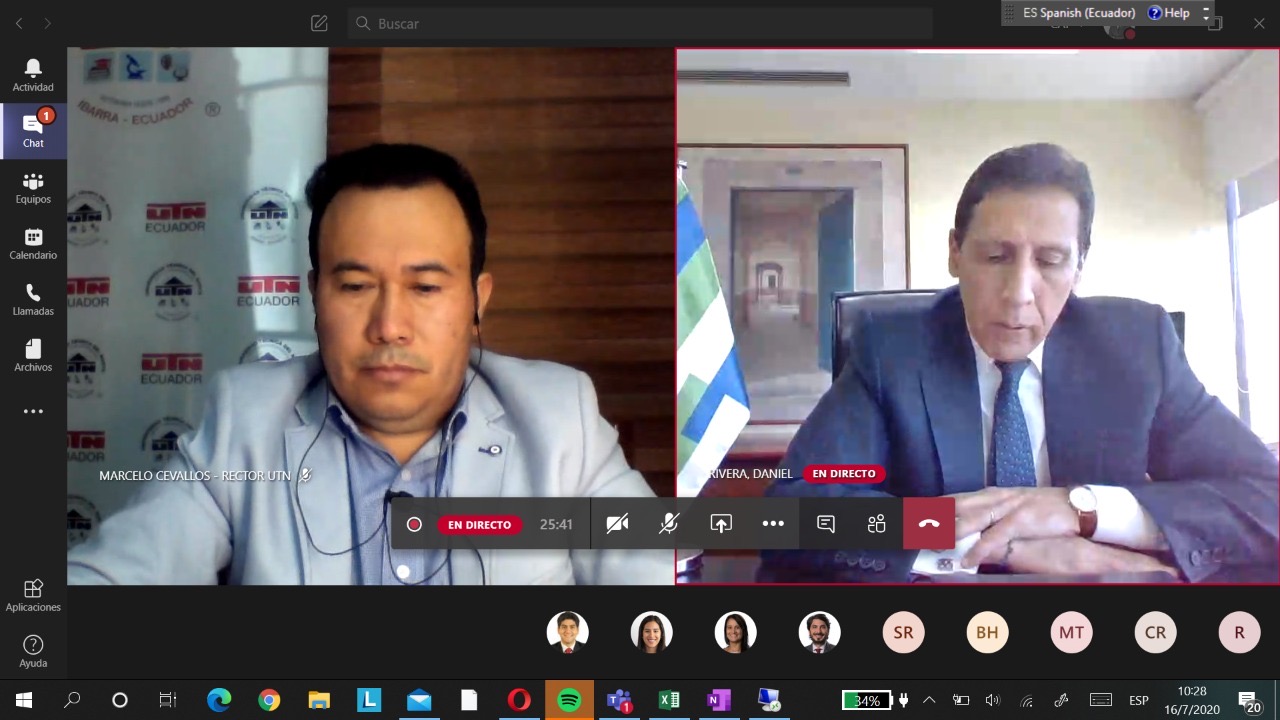Show hidden icons in system tray
The image size is (1280, 720).
(x=929, y=700)
